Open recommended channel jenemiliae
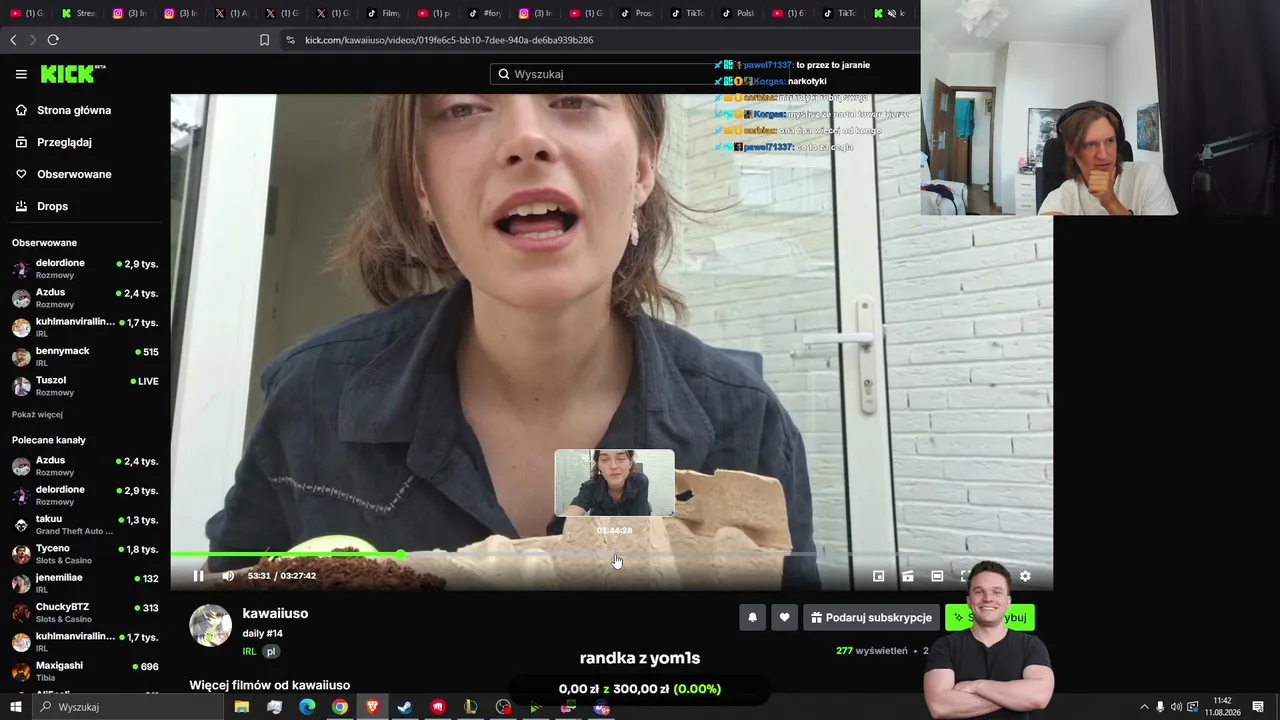The image size is (1280, 720). 85,583
